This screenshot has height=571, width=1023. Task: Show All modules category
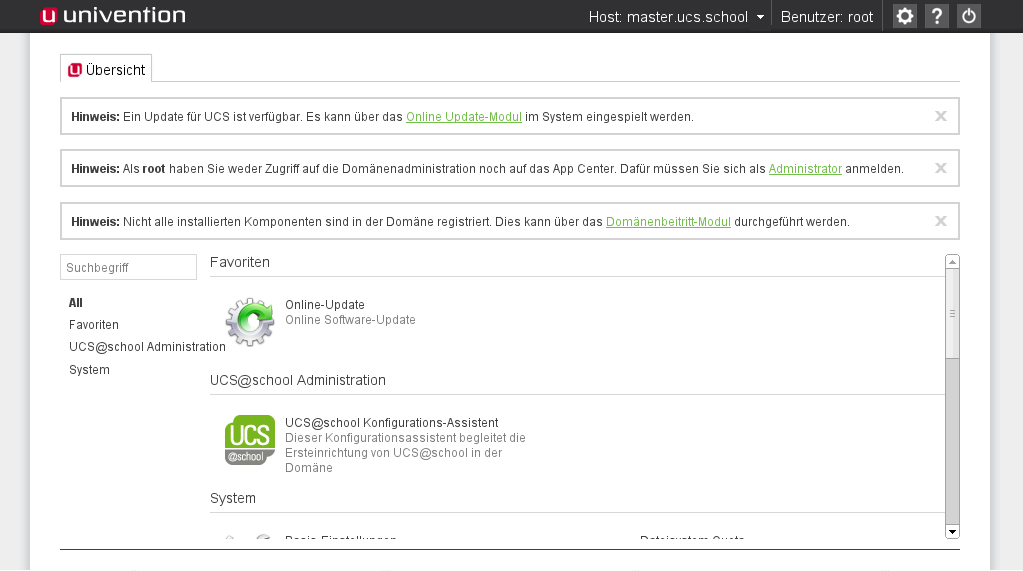click(76, 303)
